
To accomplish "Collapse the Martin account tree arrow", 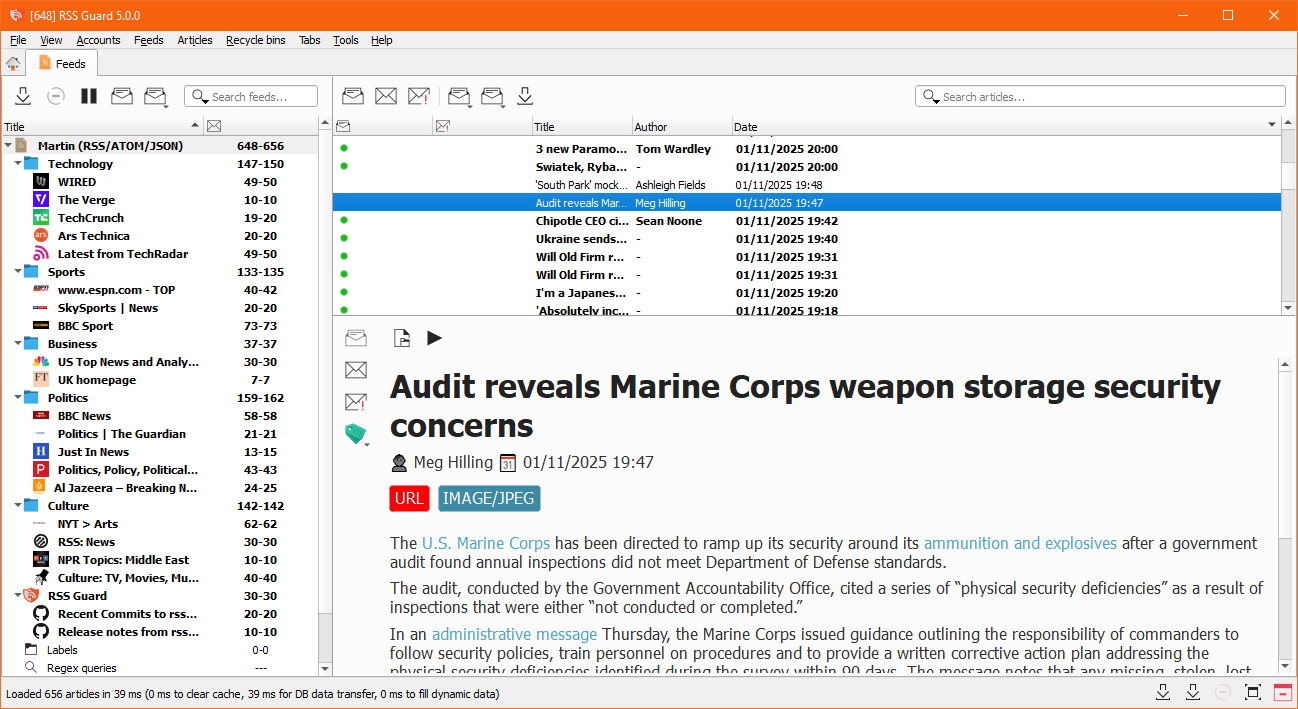I will point(8,146).
